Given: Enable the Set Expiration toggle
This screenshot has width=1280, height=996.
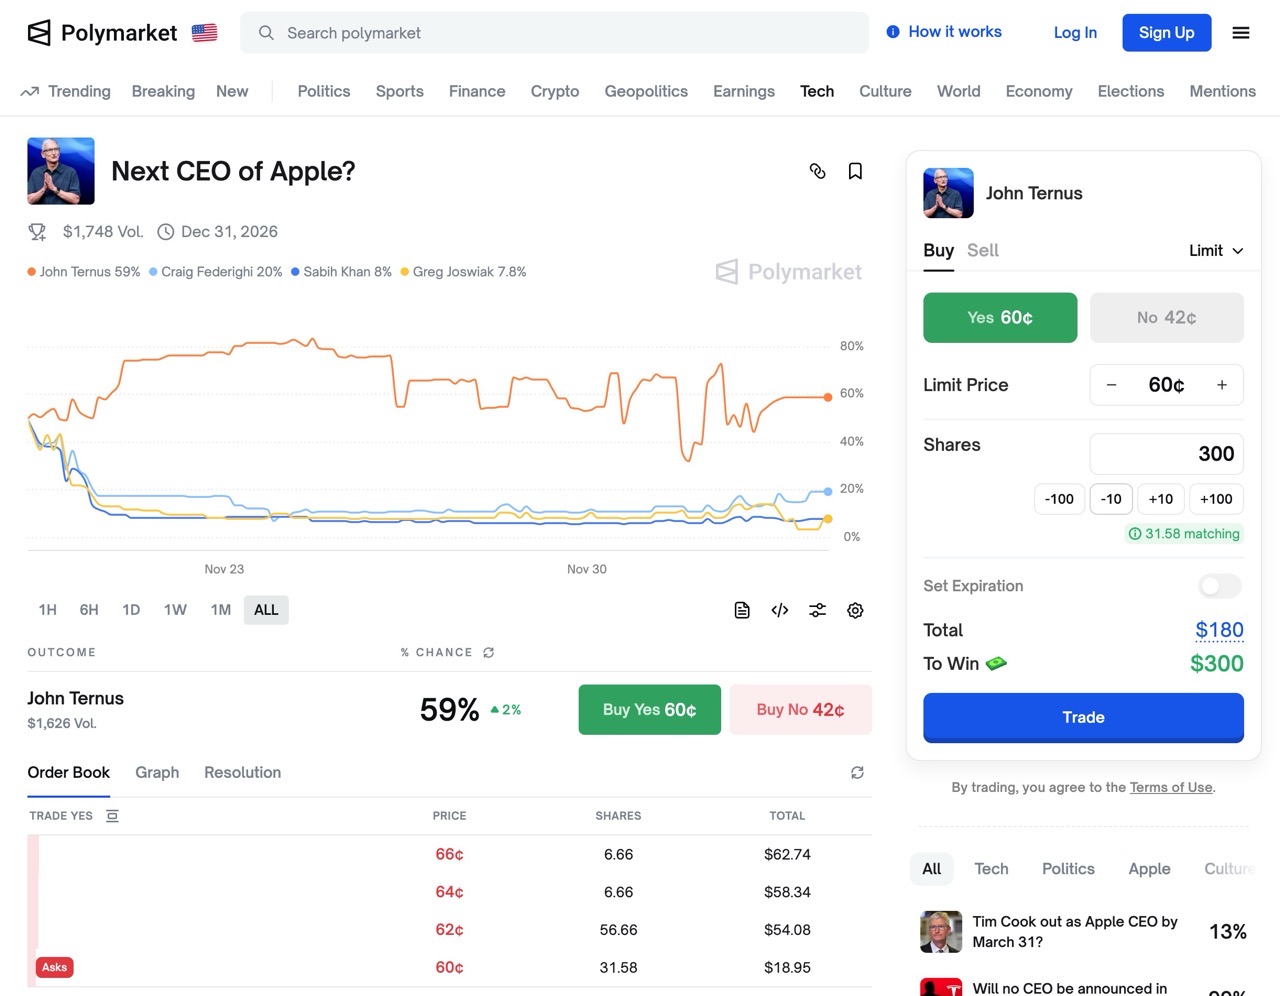Looking at the screenshot, I should (1219, 586).
